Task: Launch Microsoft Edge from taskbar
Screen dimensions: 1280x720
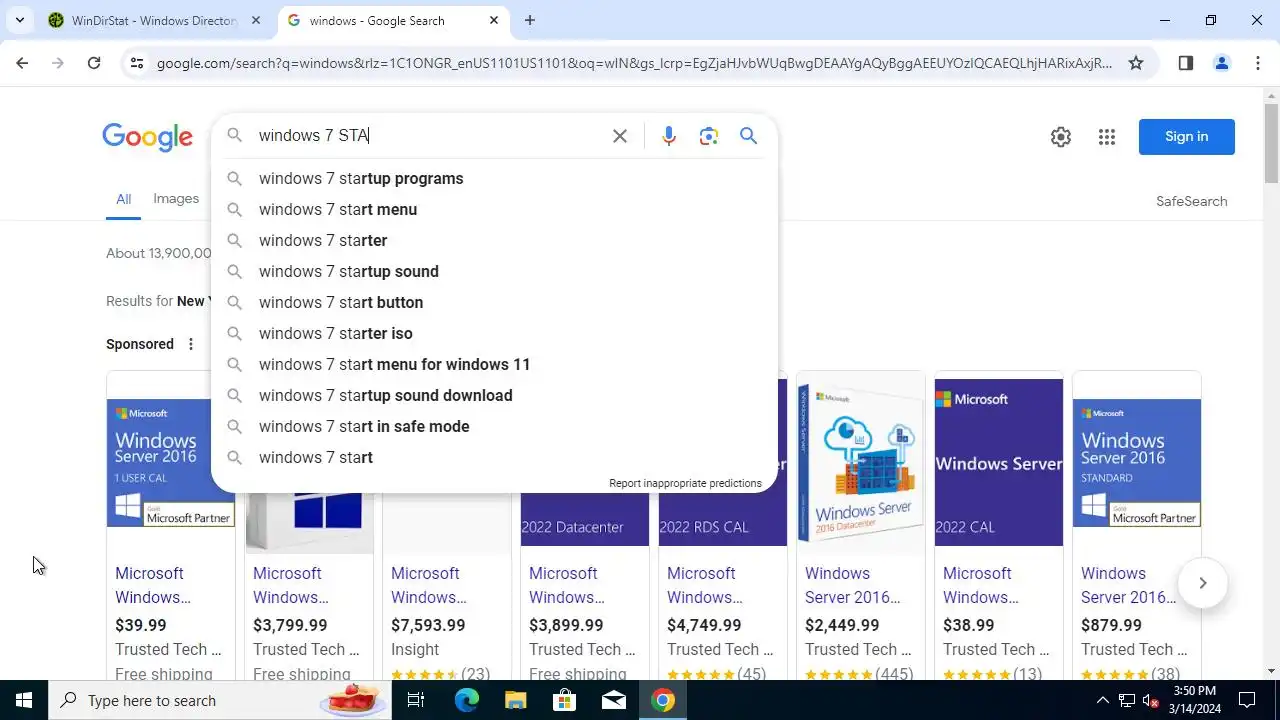Action: point(466,700)
